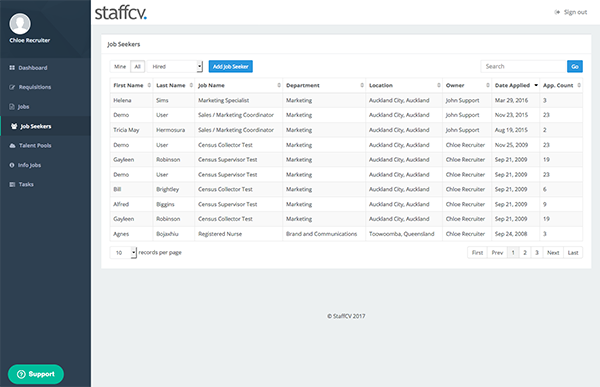Go to the Last page button

[573, 253]
